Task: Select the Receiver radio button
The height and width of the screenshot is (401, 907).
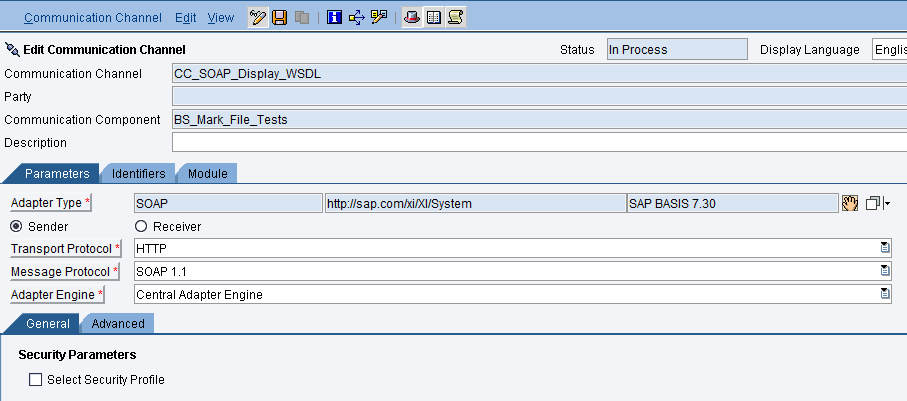Action: (x=141, y=226)
